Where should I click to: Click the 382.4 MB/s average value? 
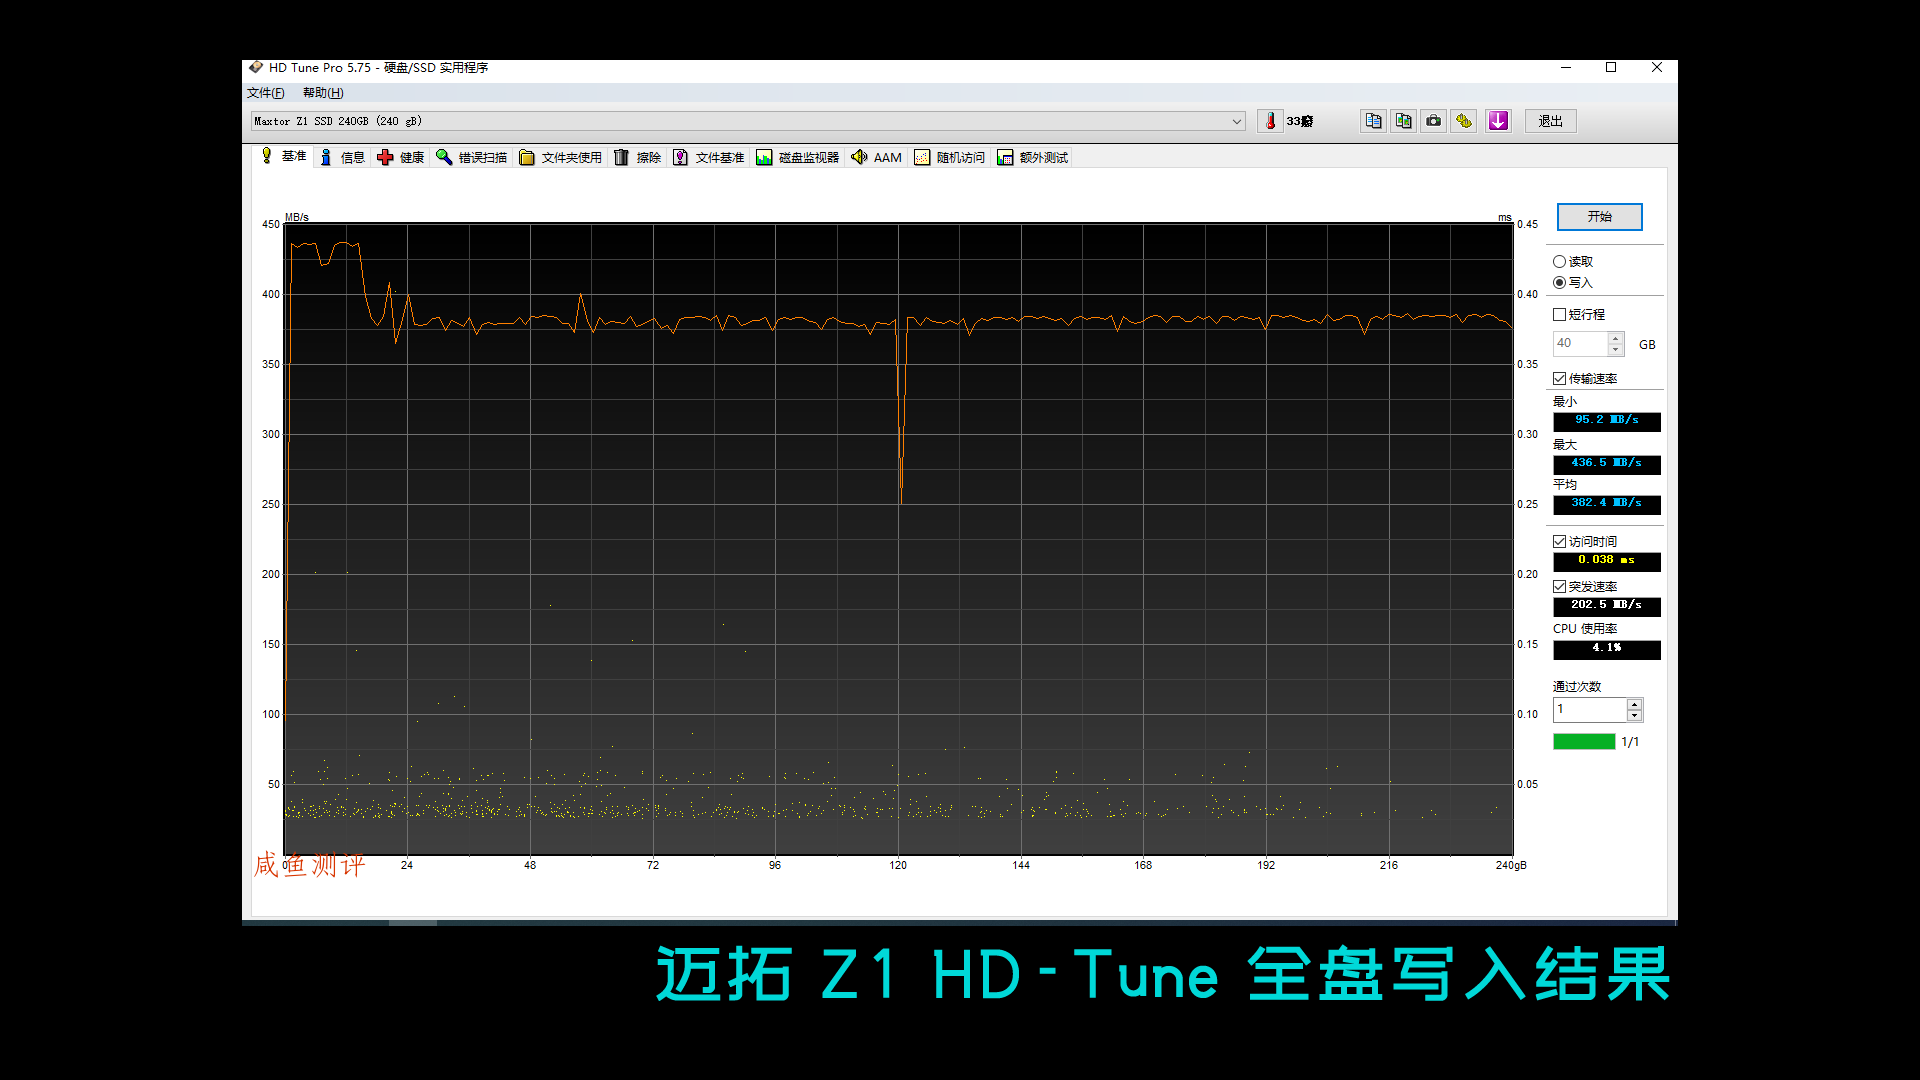(1607, 504)
